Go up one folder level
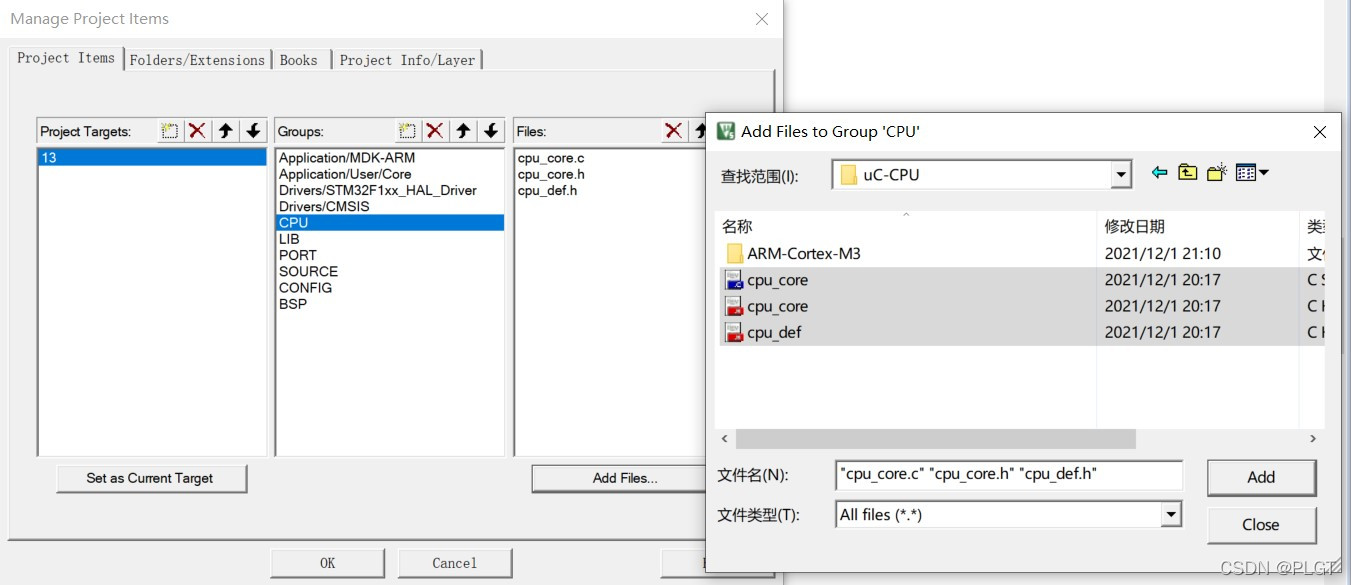 (1186, 171)
